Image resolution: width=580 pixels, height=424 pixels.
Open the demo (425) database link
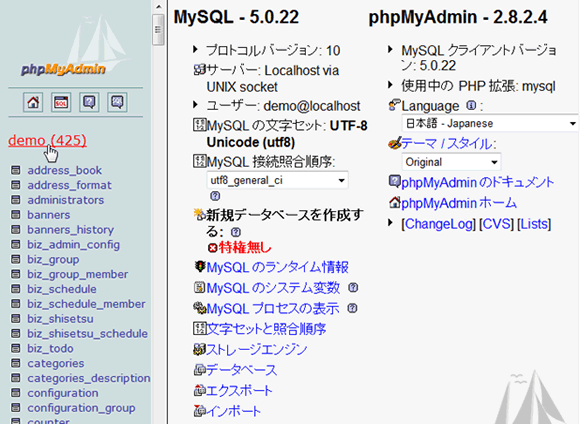click(47, 141)
